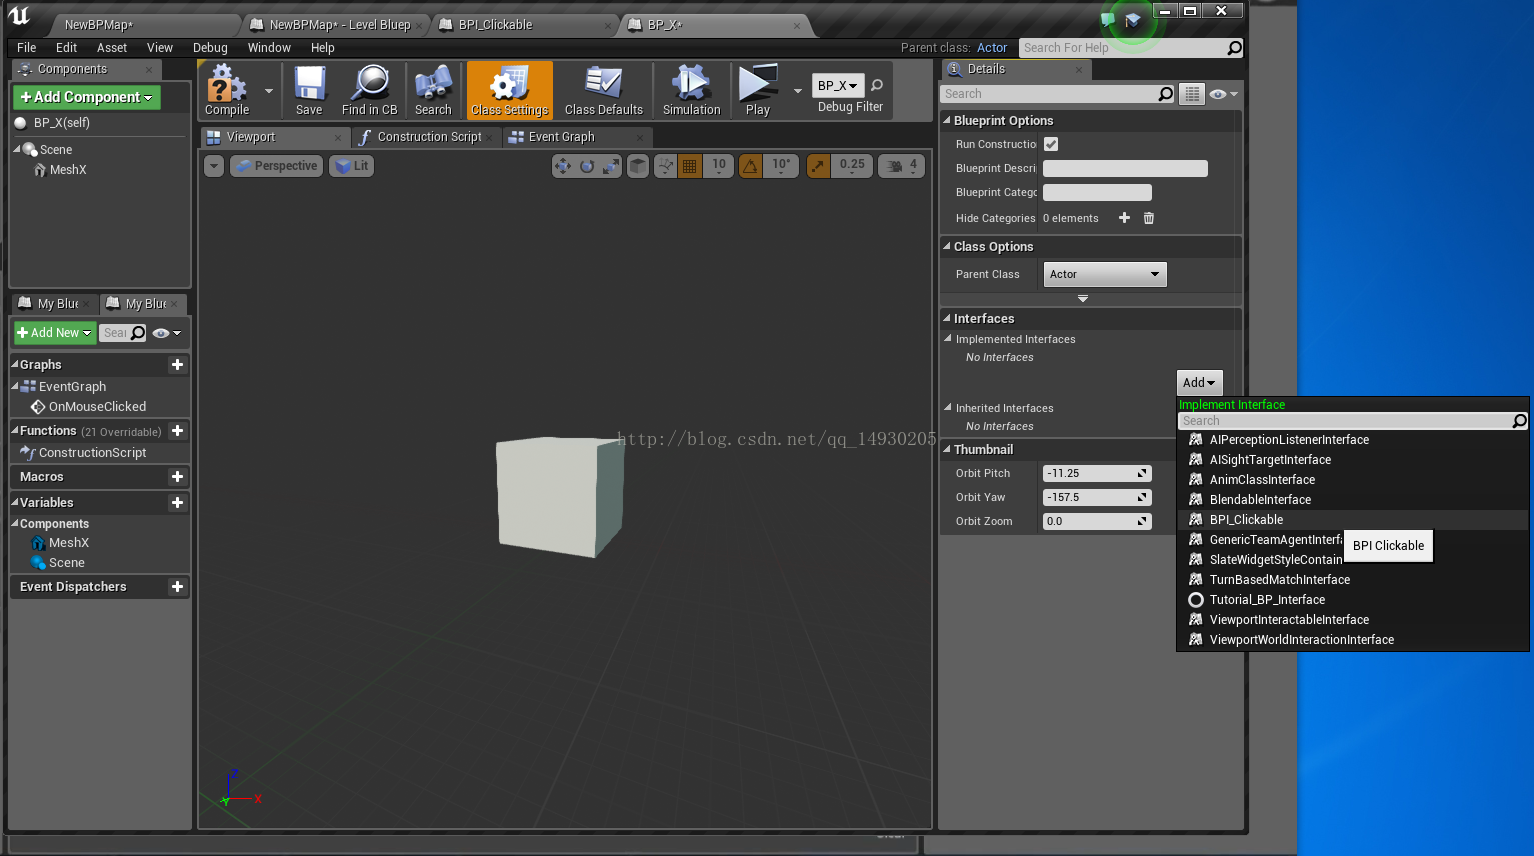1534x856 pixels.
Task: Open Find in CB
Action: pyautogui.click(x=369, y=90)
